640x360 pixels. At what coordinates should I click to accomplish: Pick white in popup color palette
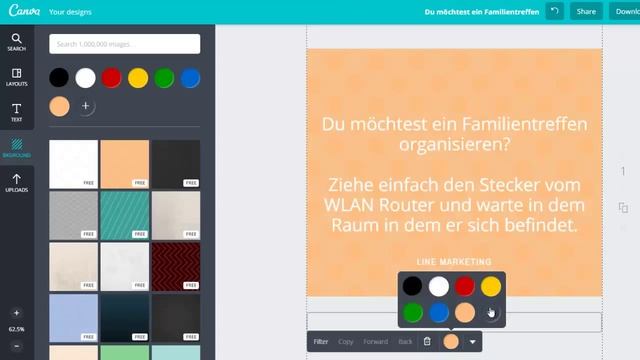tap(439, 286)
